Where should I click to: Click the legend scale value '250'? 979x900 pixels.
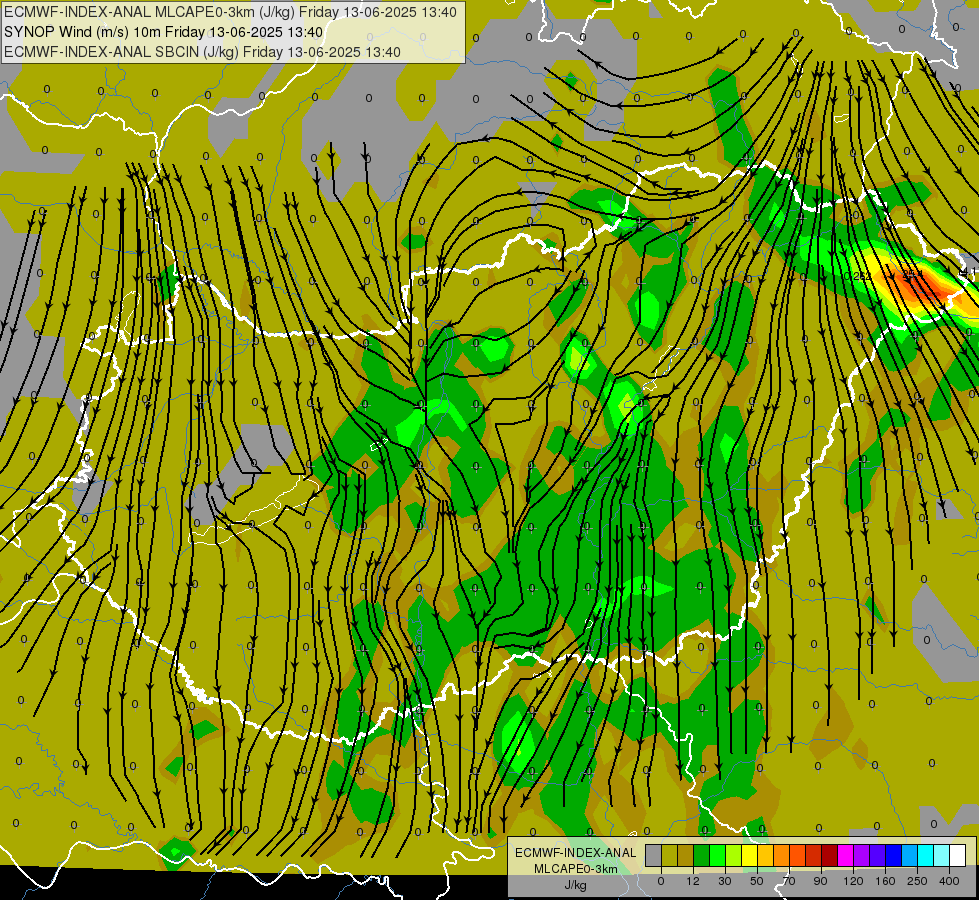point(917,881)
